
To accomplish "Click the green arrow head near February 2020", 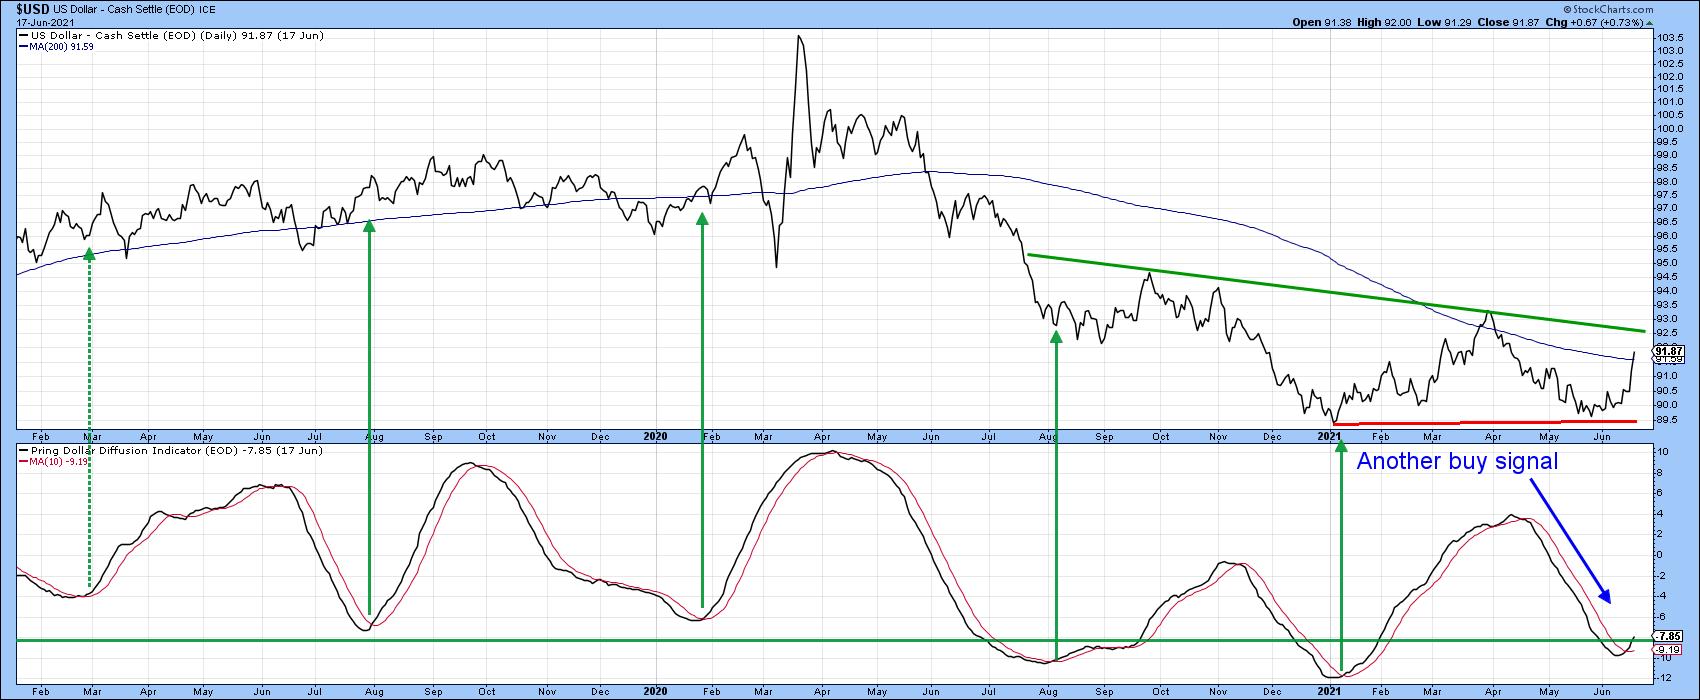I will click(701, 217).
